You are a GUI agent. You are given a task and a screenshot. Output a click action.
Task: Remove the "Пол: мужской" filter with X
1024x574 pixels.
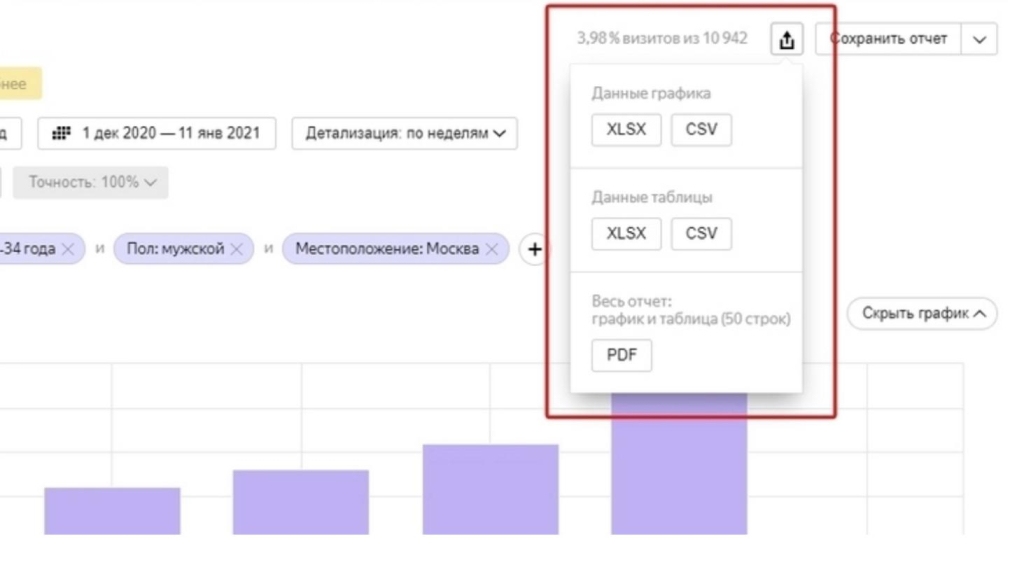click(237, 249)
